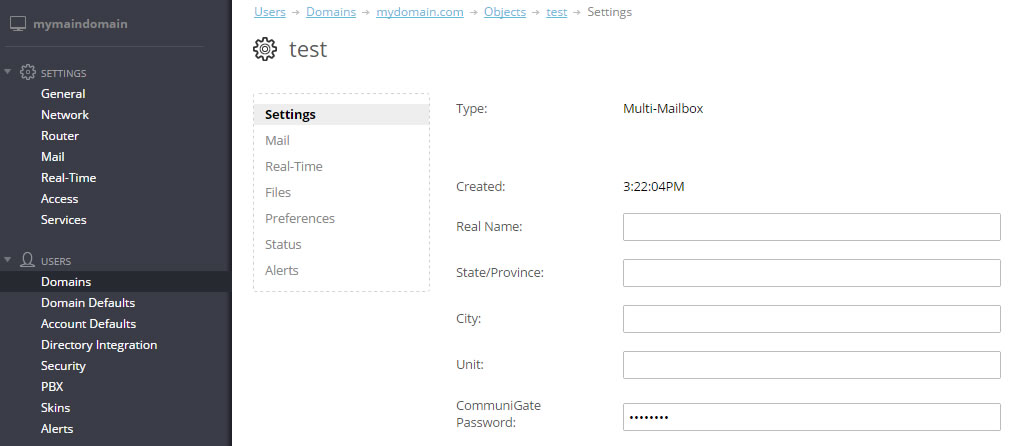Click the gear icon next to test heading
The width and height of the screenshot is (1020, 446).
coord(265,49)
